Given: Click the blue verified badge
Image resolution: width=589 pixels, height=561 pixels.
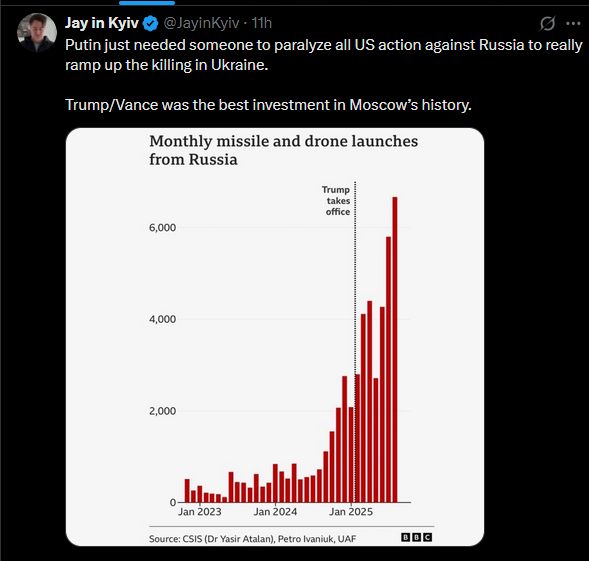Looking at the screenshot, I should tap(151, 24).
